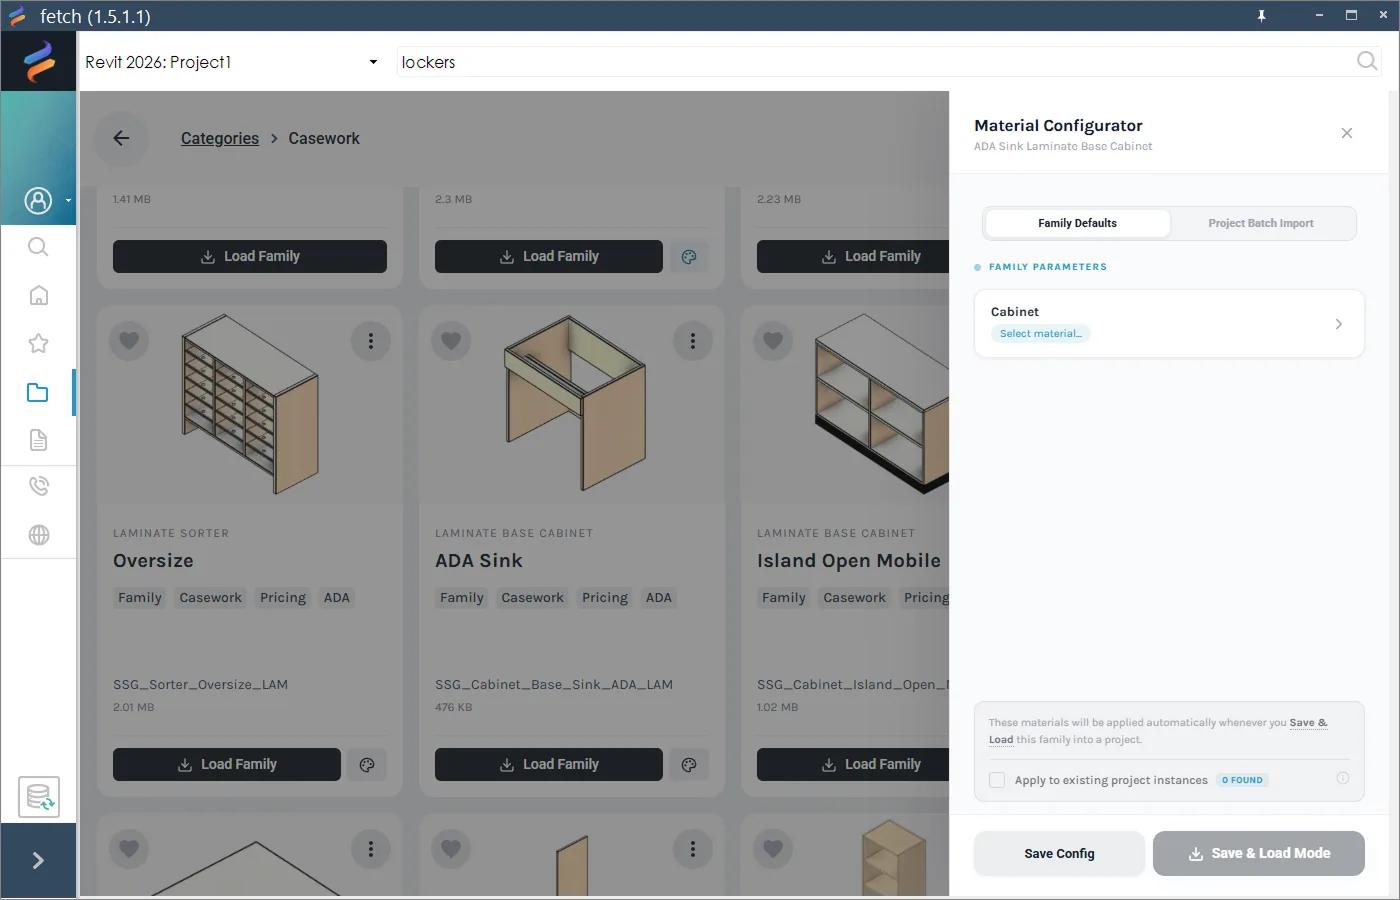Open favorites star in the sidebar

click(x=38, y=343)
